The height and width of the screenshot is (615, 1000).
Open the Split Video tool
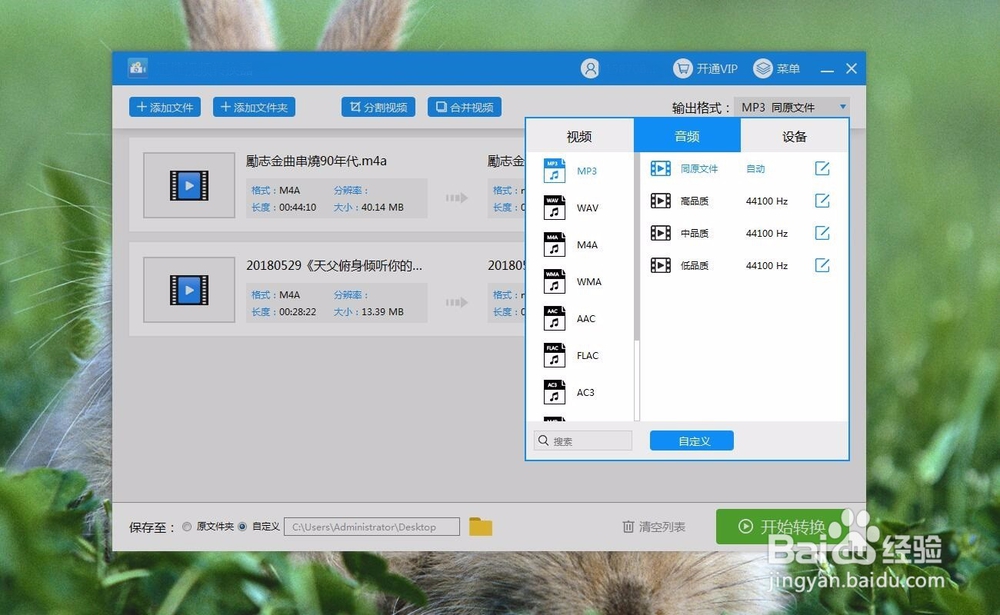[377, 107]
